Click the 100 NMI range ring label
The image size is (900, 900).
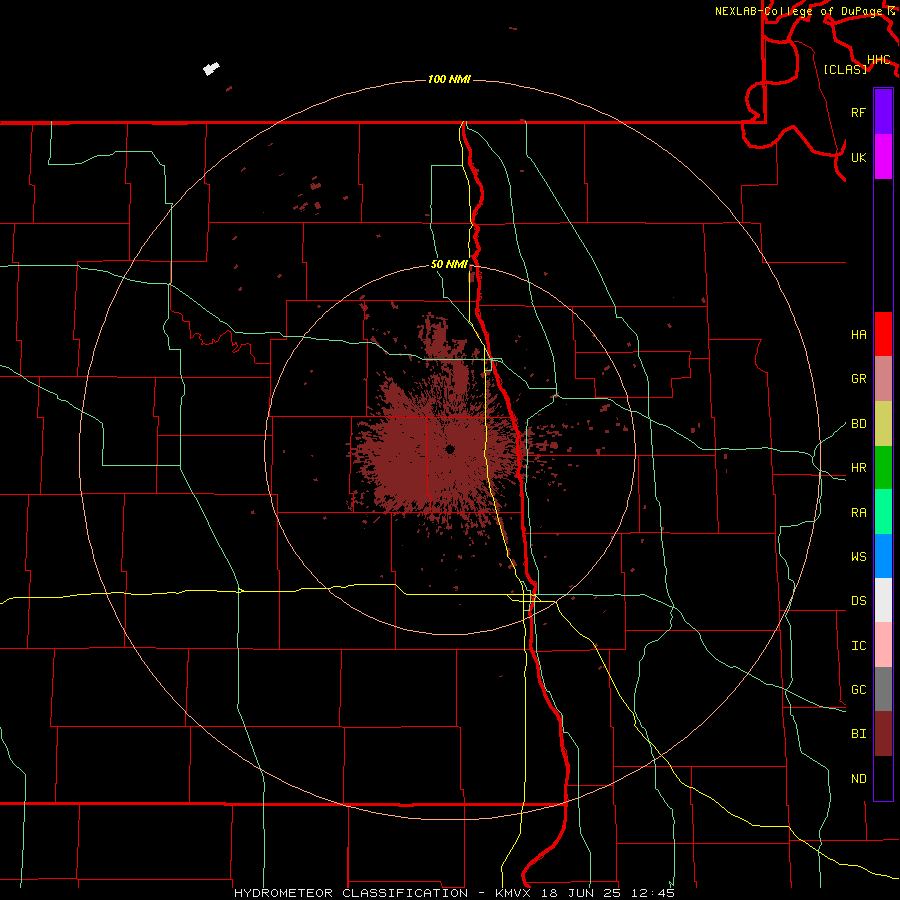click(x=449, y=79)
